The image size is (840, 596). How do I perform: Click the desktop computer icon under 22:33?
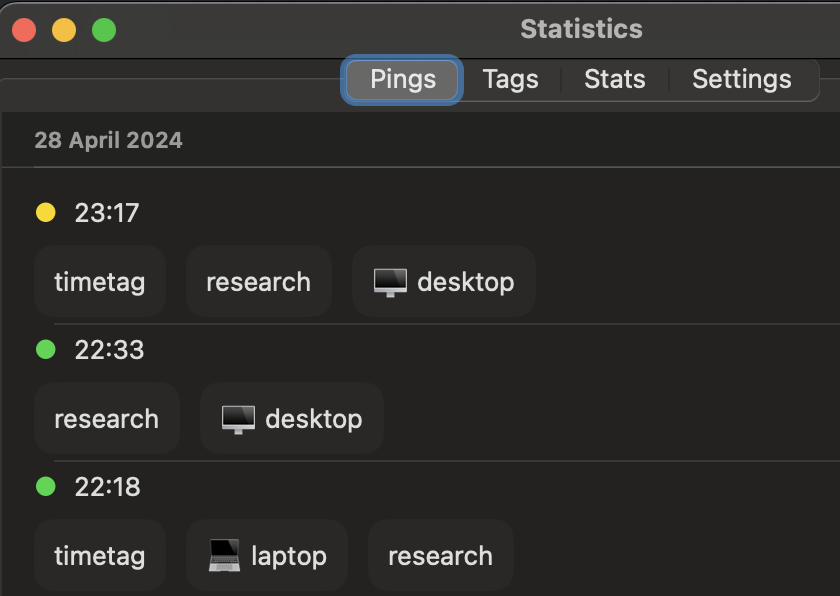click(238, 419)
